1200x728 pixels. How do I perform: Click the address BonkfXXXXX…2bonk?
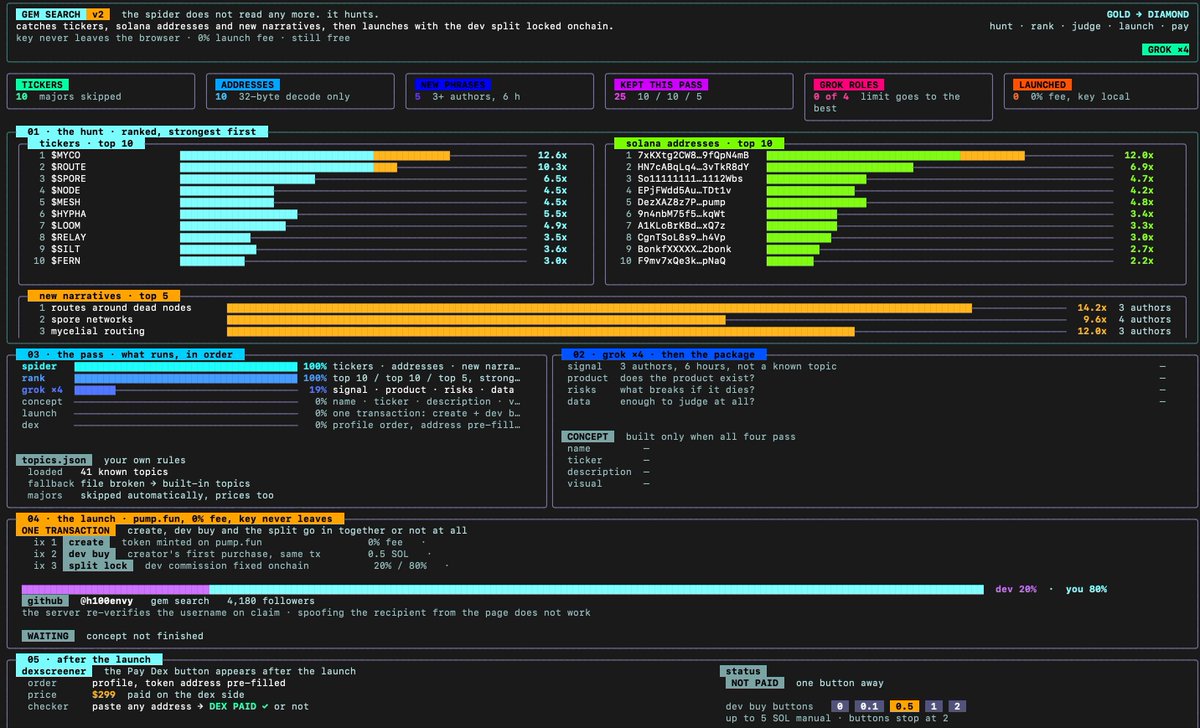(684, 249)
